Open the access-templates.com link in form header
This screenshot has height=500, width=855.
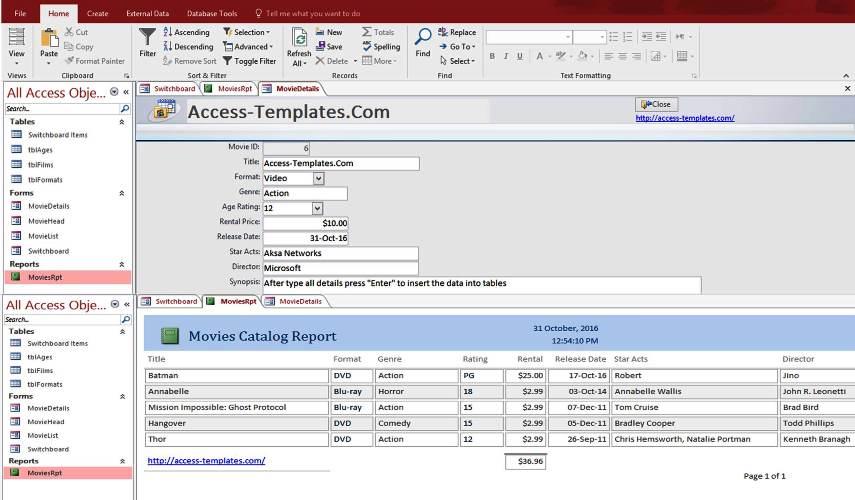[x=685, y=118]
